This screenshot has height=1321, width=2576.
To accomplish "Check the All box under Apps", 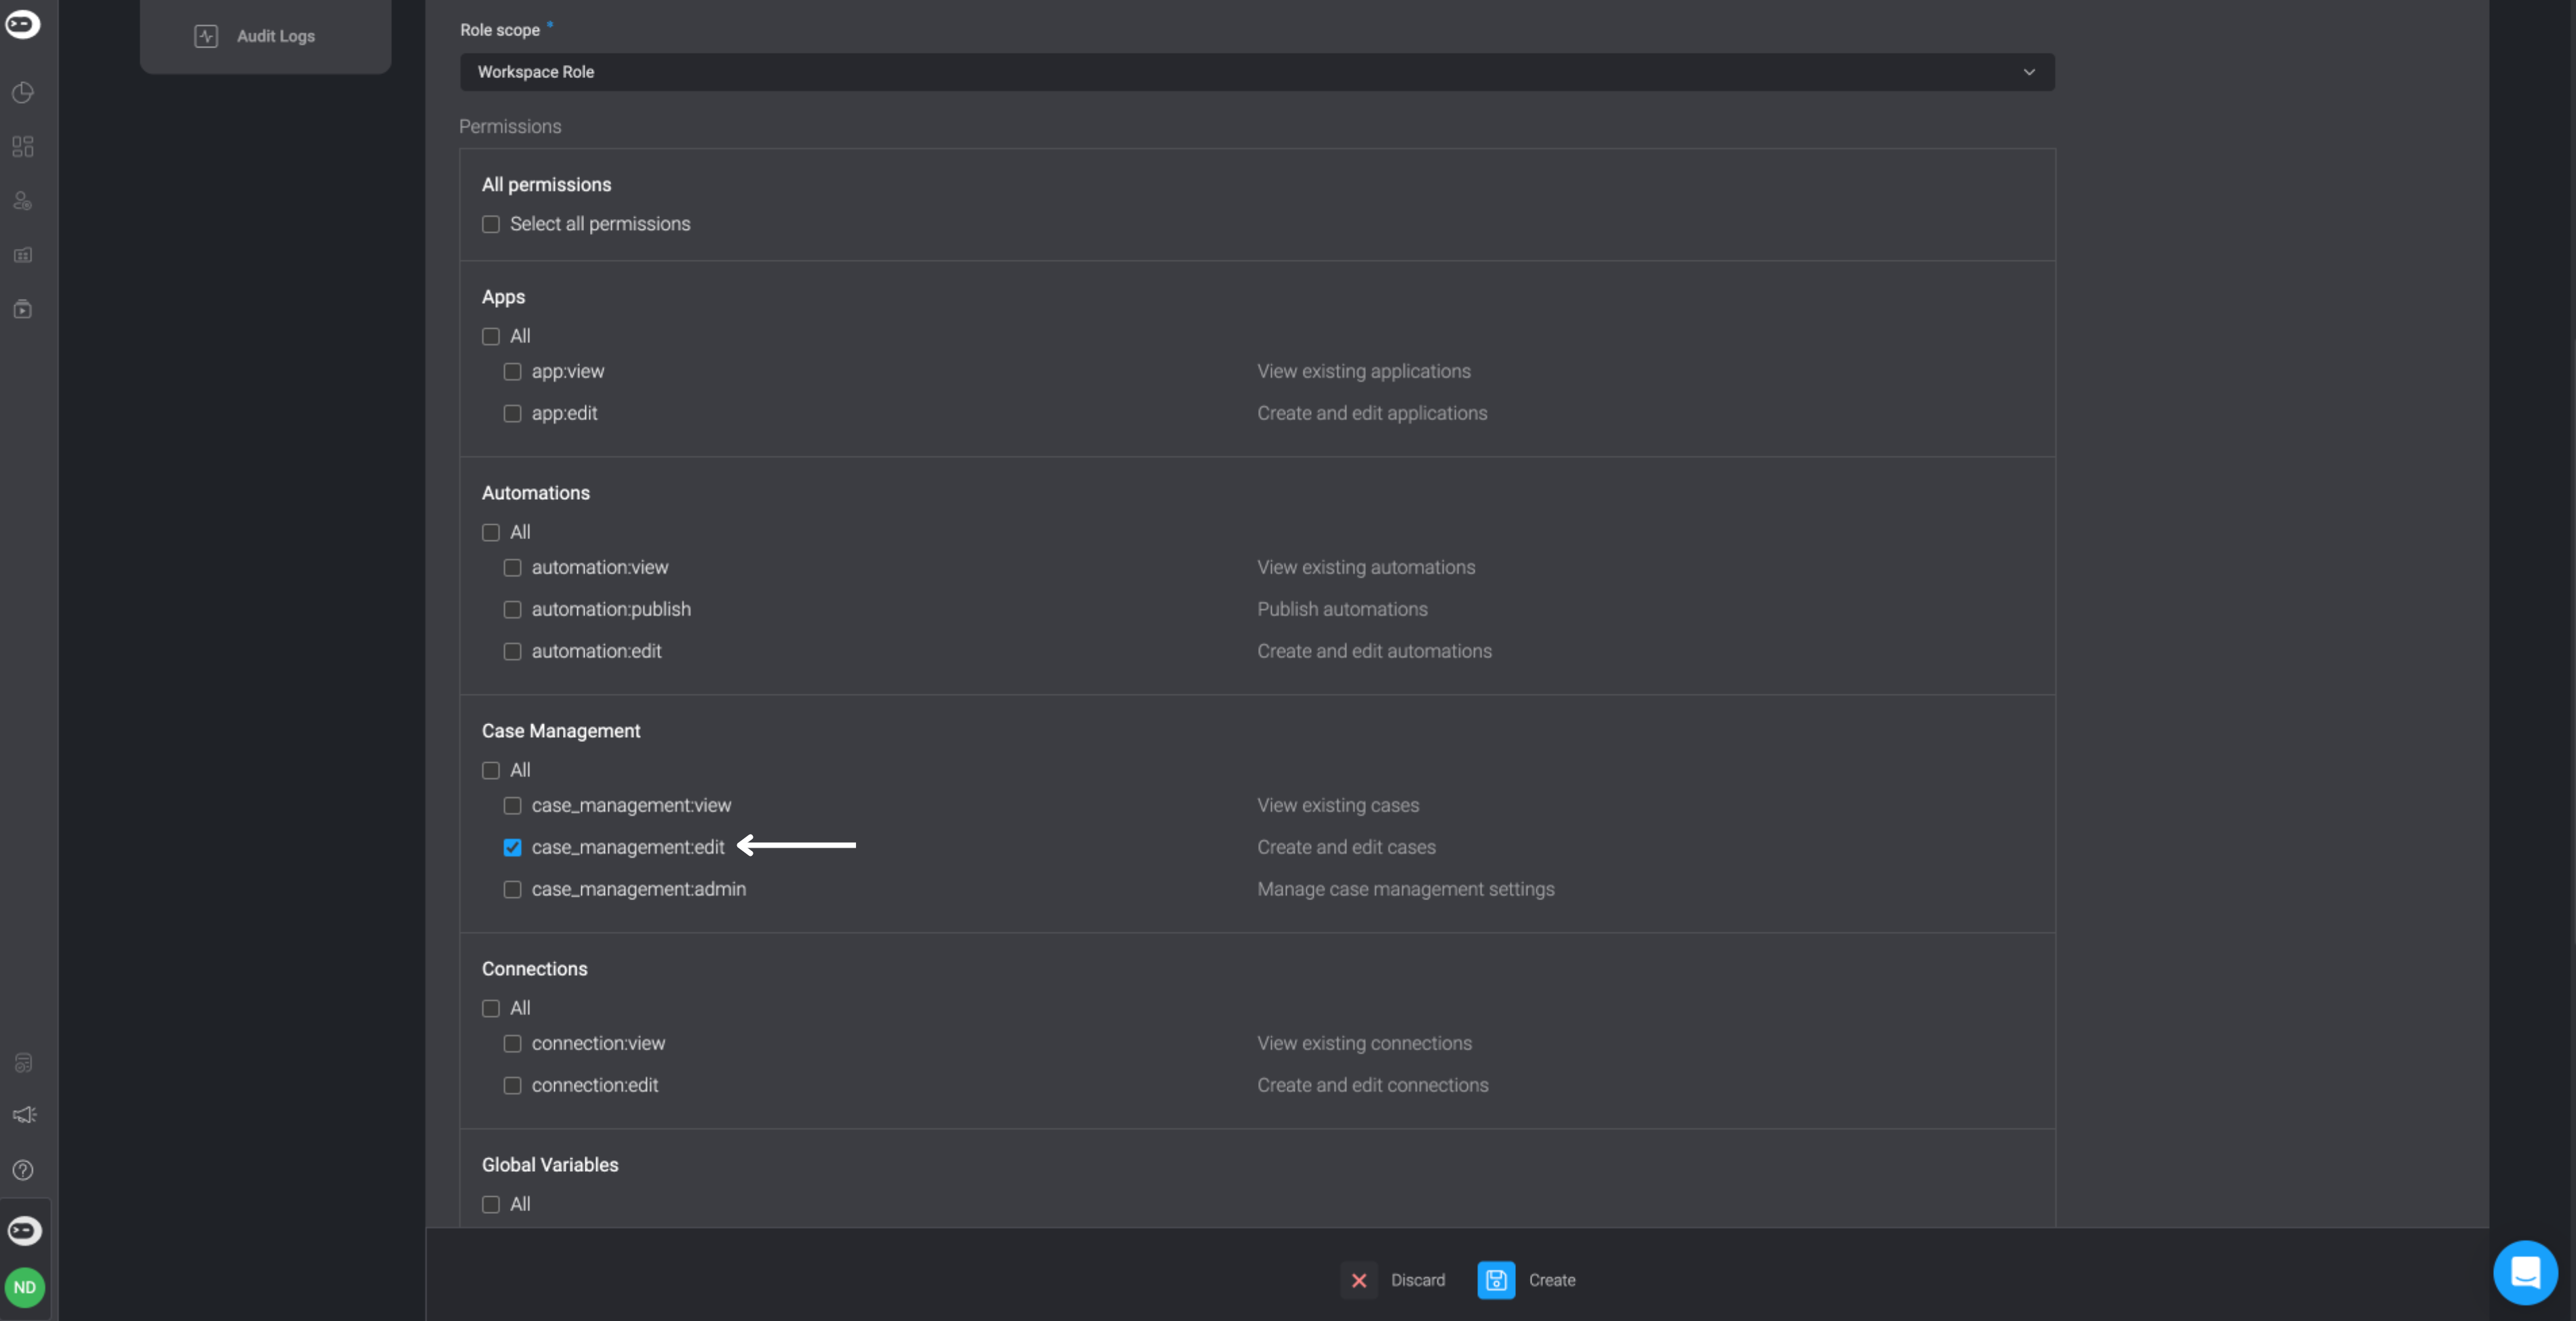I will pos(491,336).
